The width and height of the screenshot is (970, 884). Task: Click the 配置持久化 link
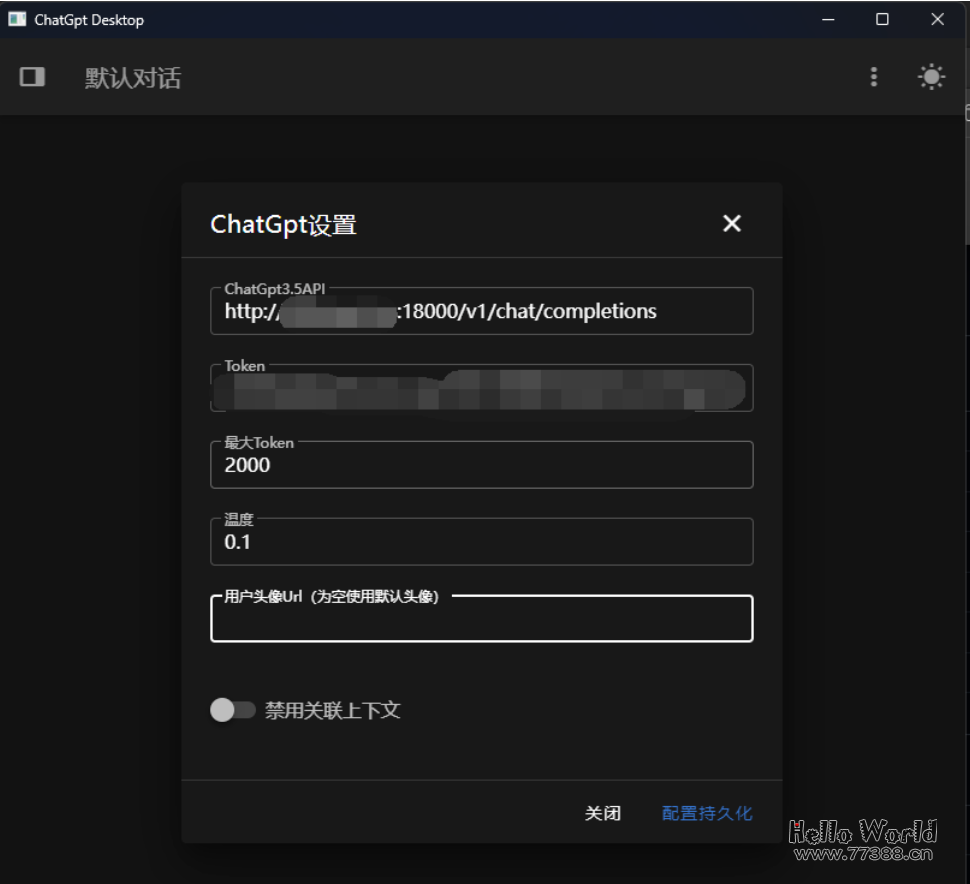706,813
